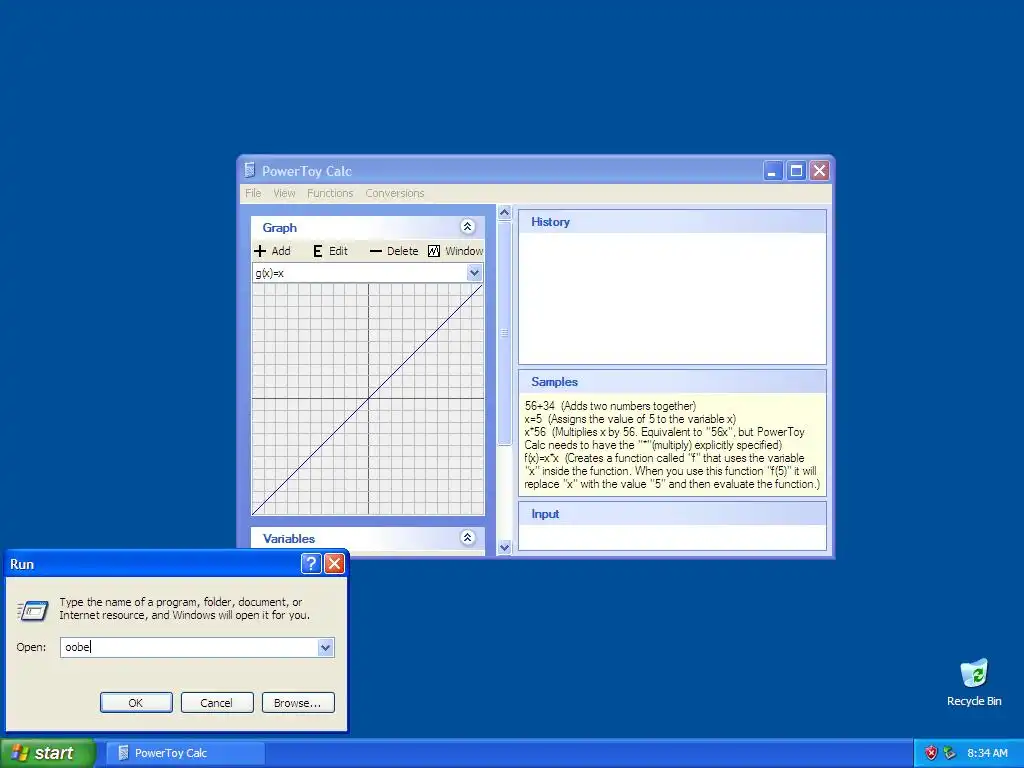Click the left pane vertical scrollbar thumb
Viewport: 1024px width, 768px height.
pos(504,333)
